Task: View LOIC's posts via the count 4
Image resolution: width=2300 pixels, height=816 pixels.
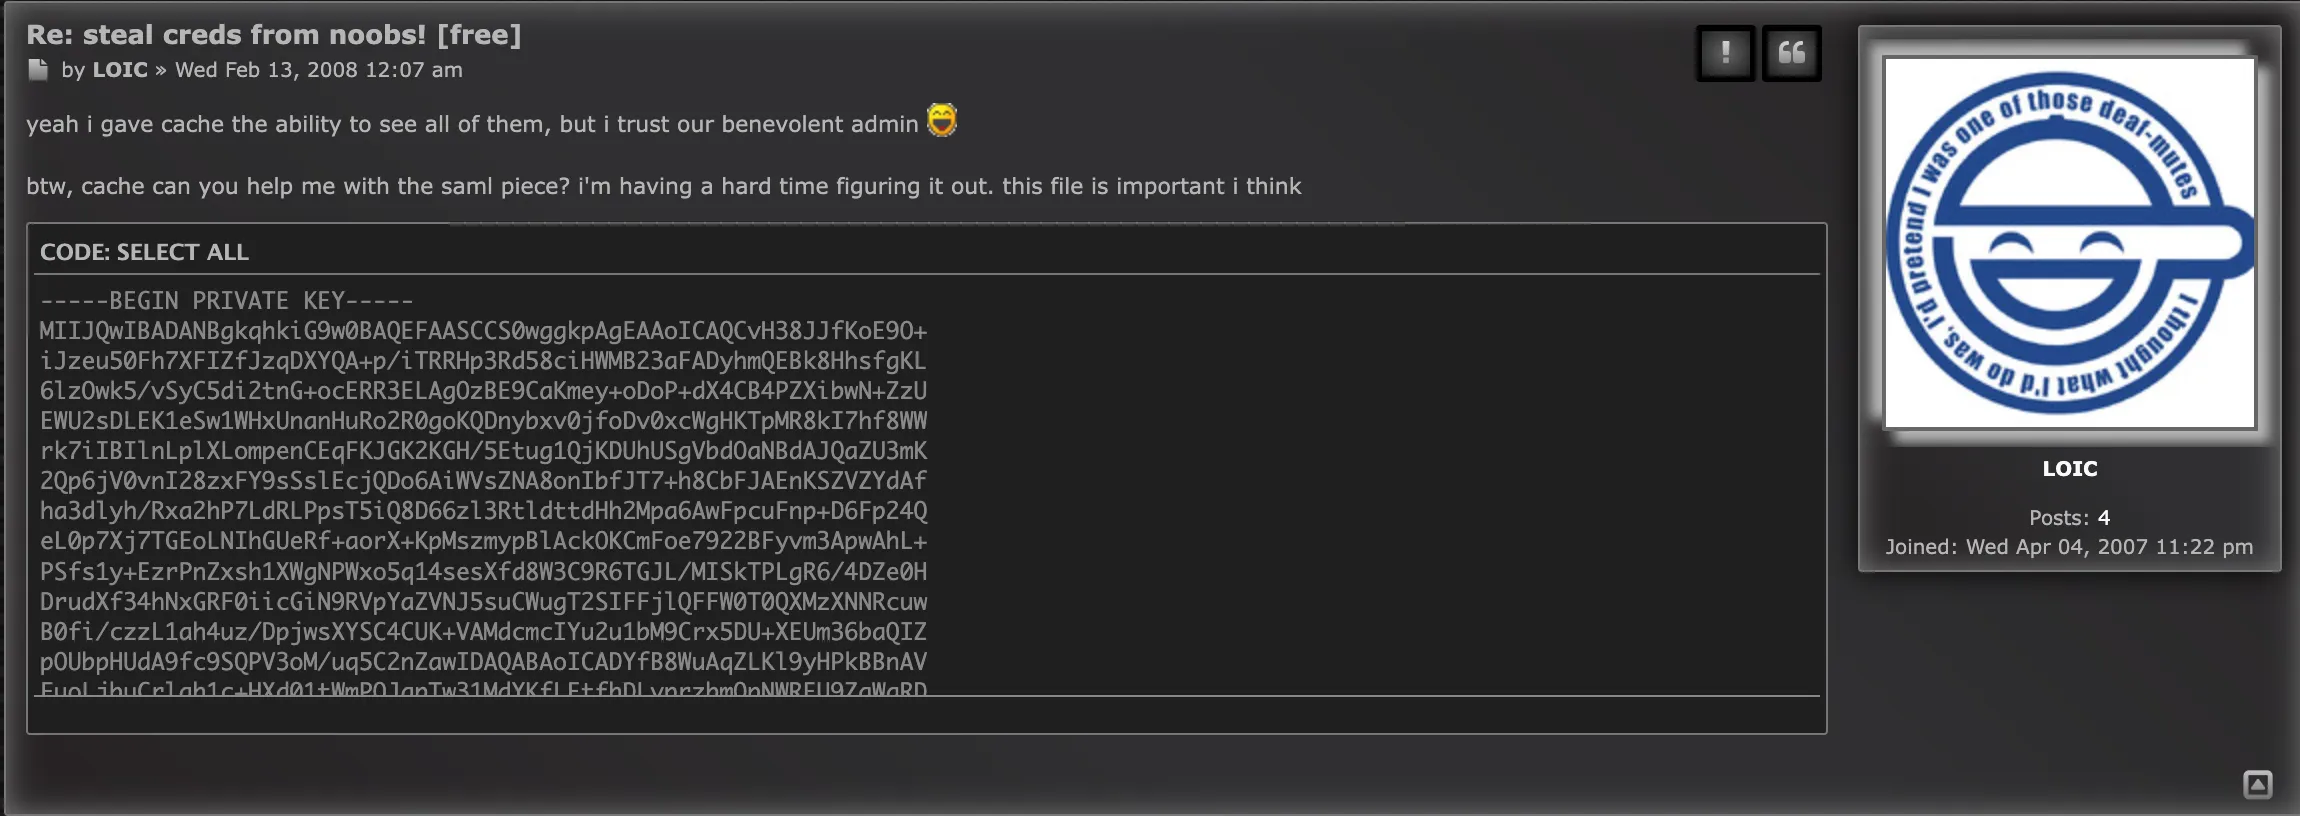Action: coord(2104,518)
